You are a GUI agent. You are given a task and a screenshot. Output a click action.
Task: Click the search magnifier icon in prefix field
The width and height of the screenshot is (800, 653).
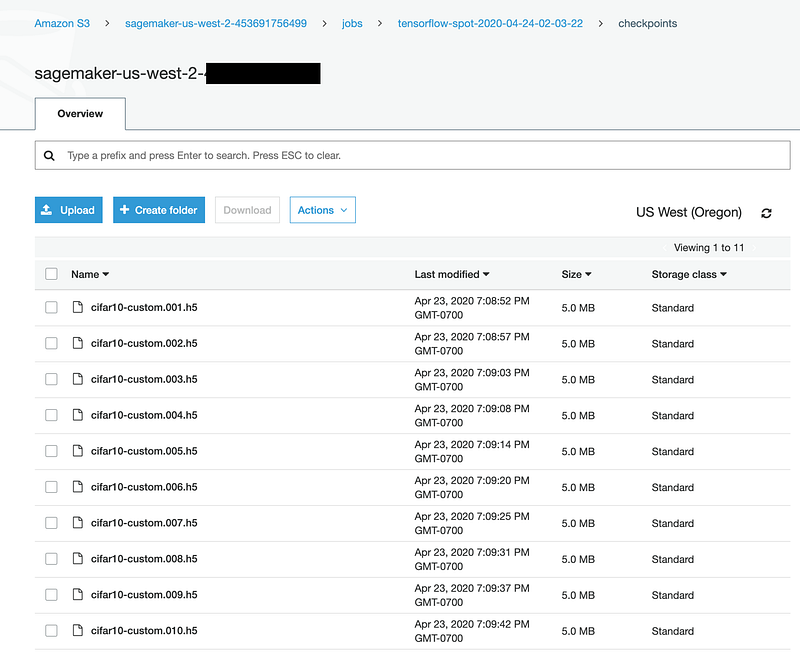click(x=50, y=156)
